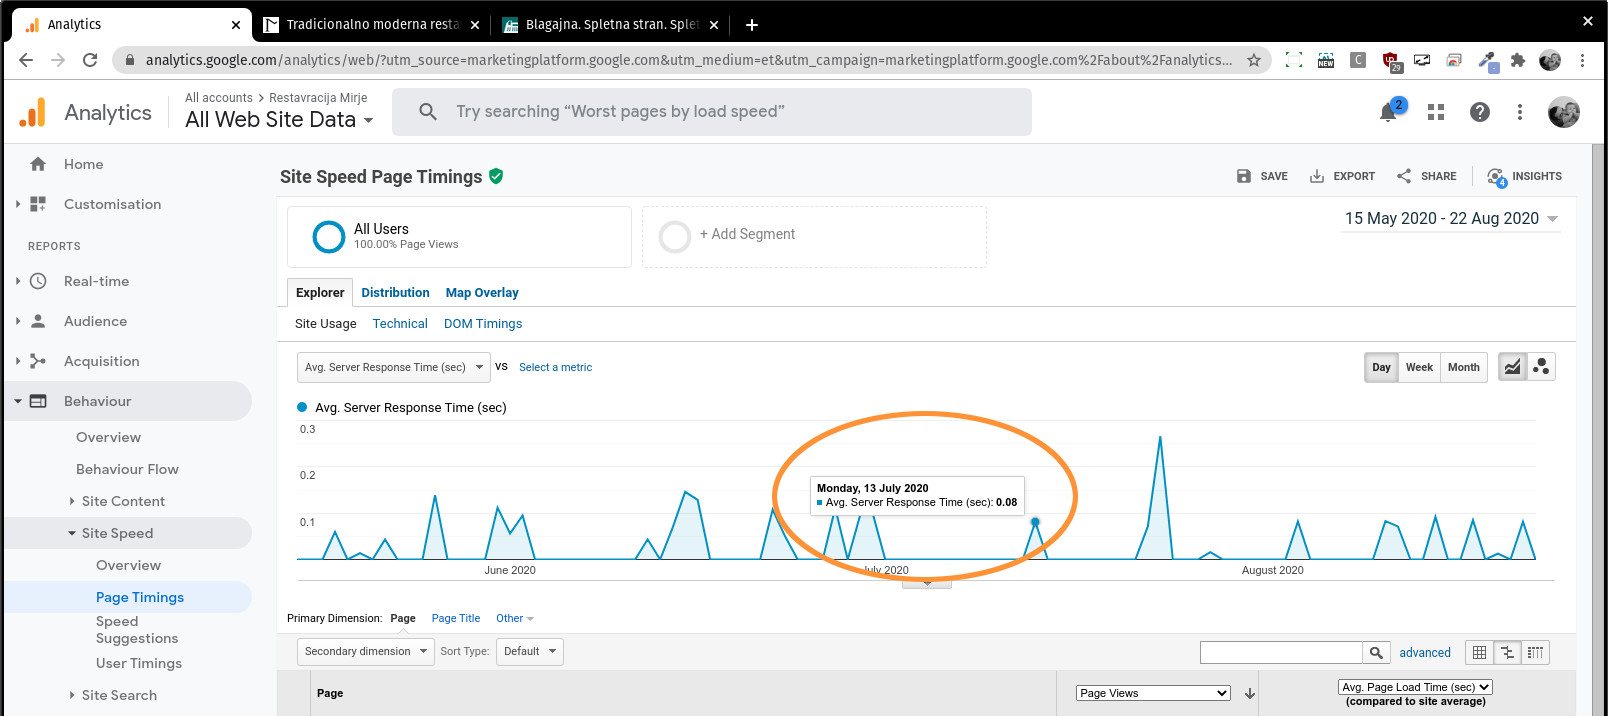Switch to line chart view icon
This screenshot has width=1608, height=716.
coord(1512,367)
